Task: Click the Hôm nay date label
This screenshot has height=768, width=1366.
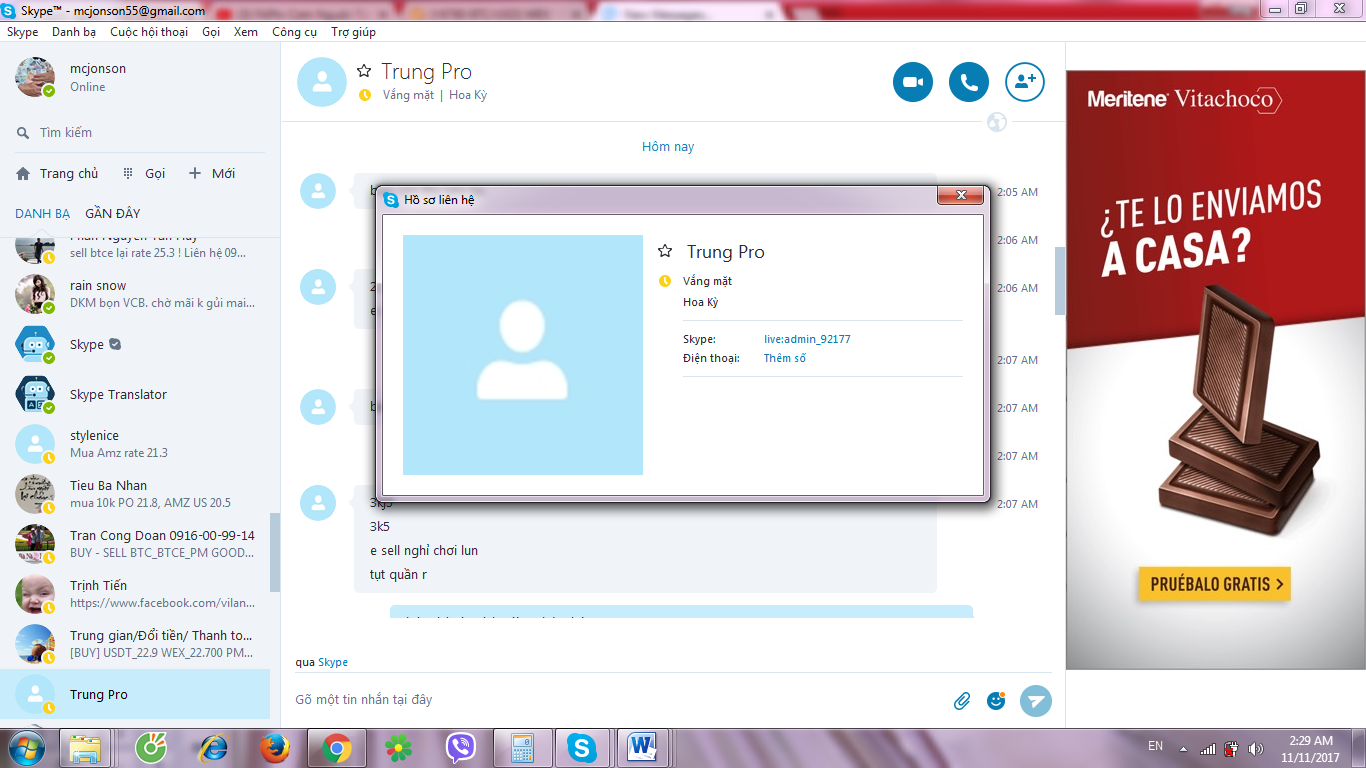Action: (668, 147)
